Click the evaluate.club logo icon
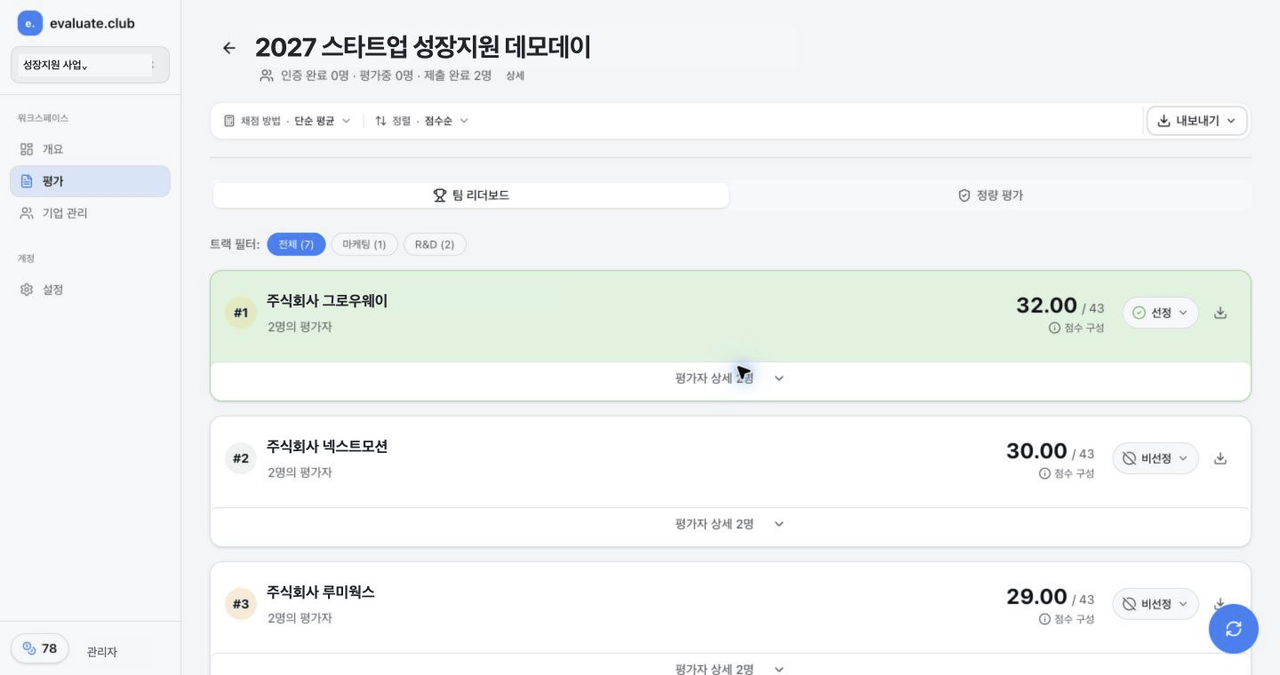Image resolution: width=1280 pixels, height=675 pixels. tap(30, 23)
